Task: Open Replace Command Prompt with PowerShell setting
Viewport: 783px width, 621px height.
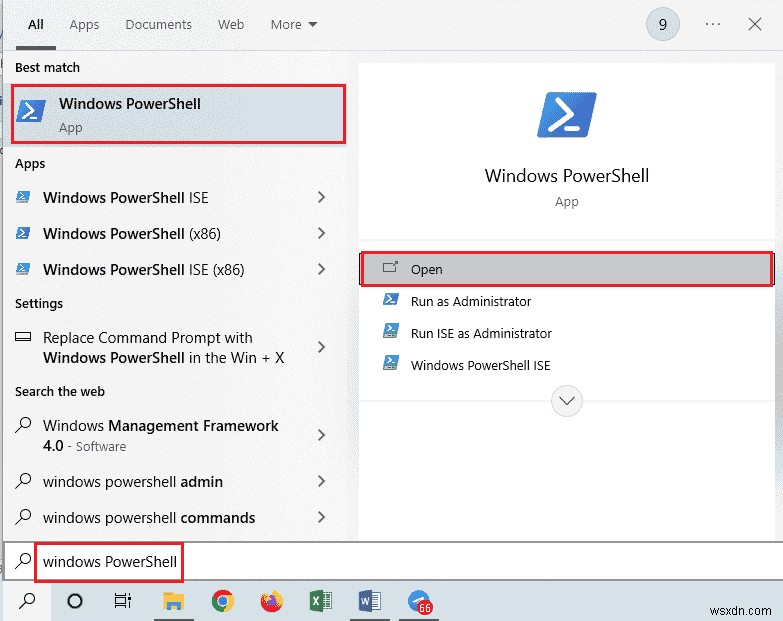Action: point(175,347)
